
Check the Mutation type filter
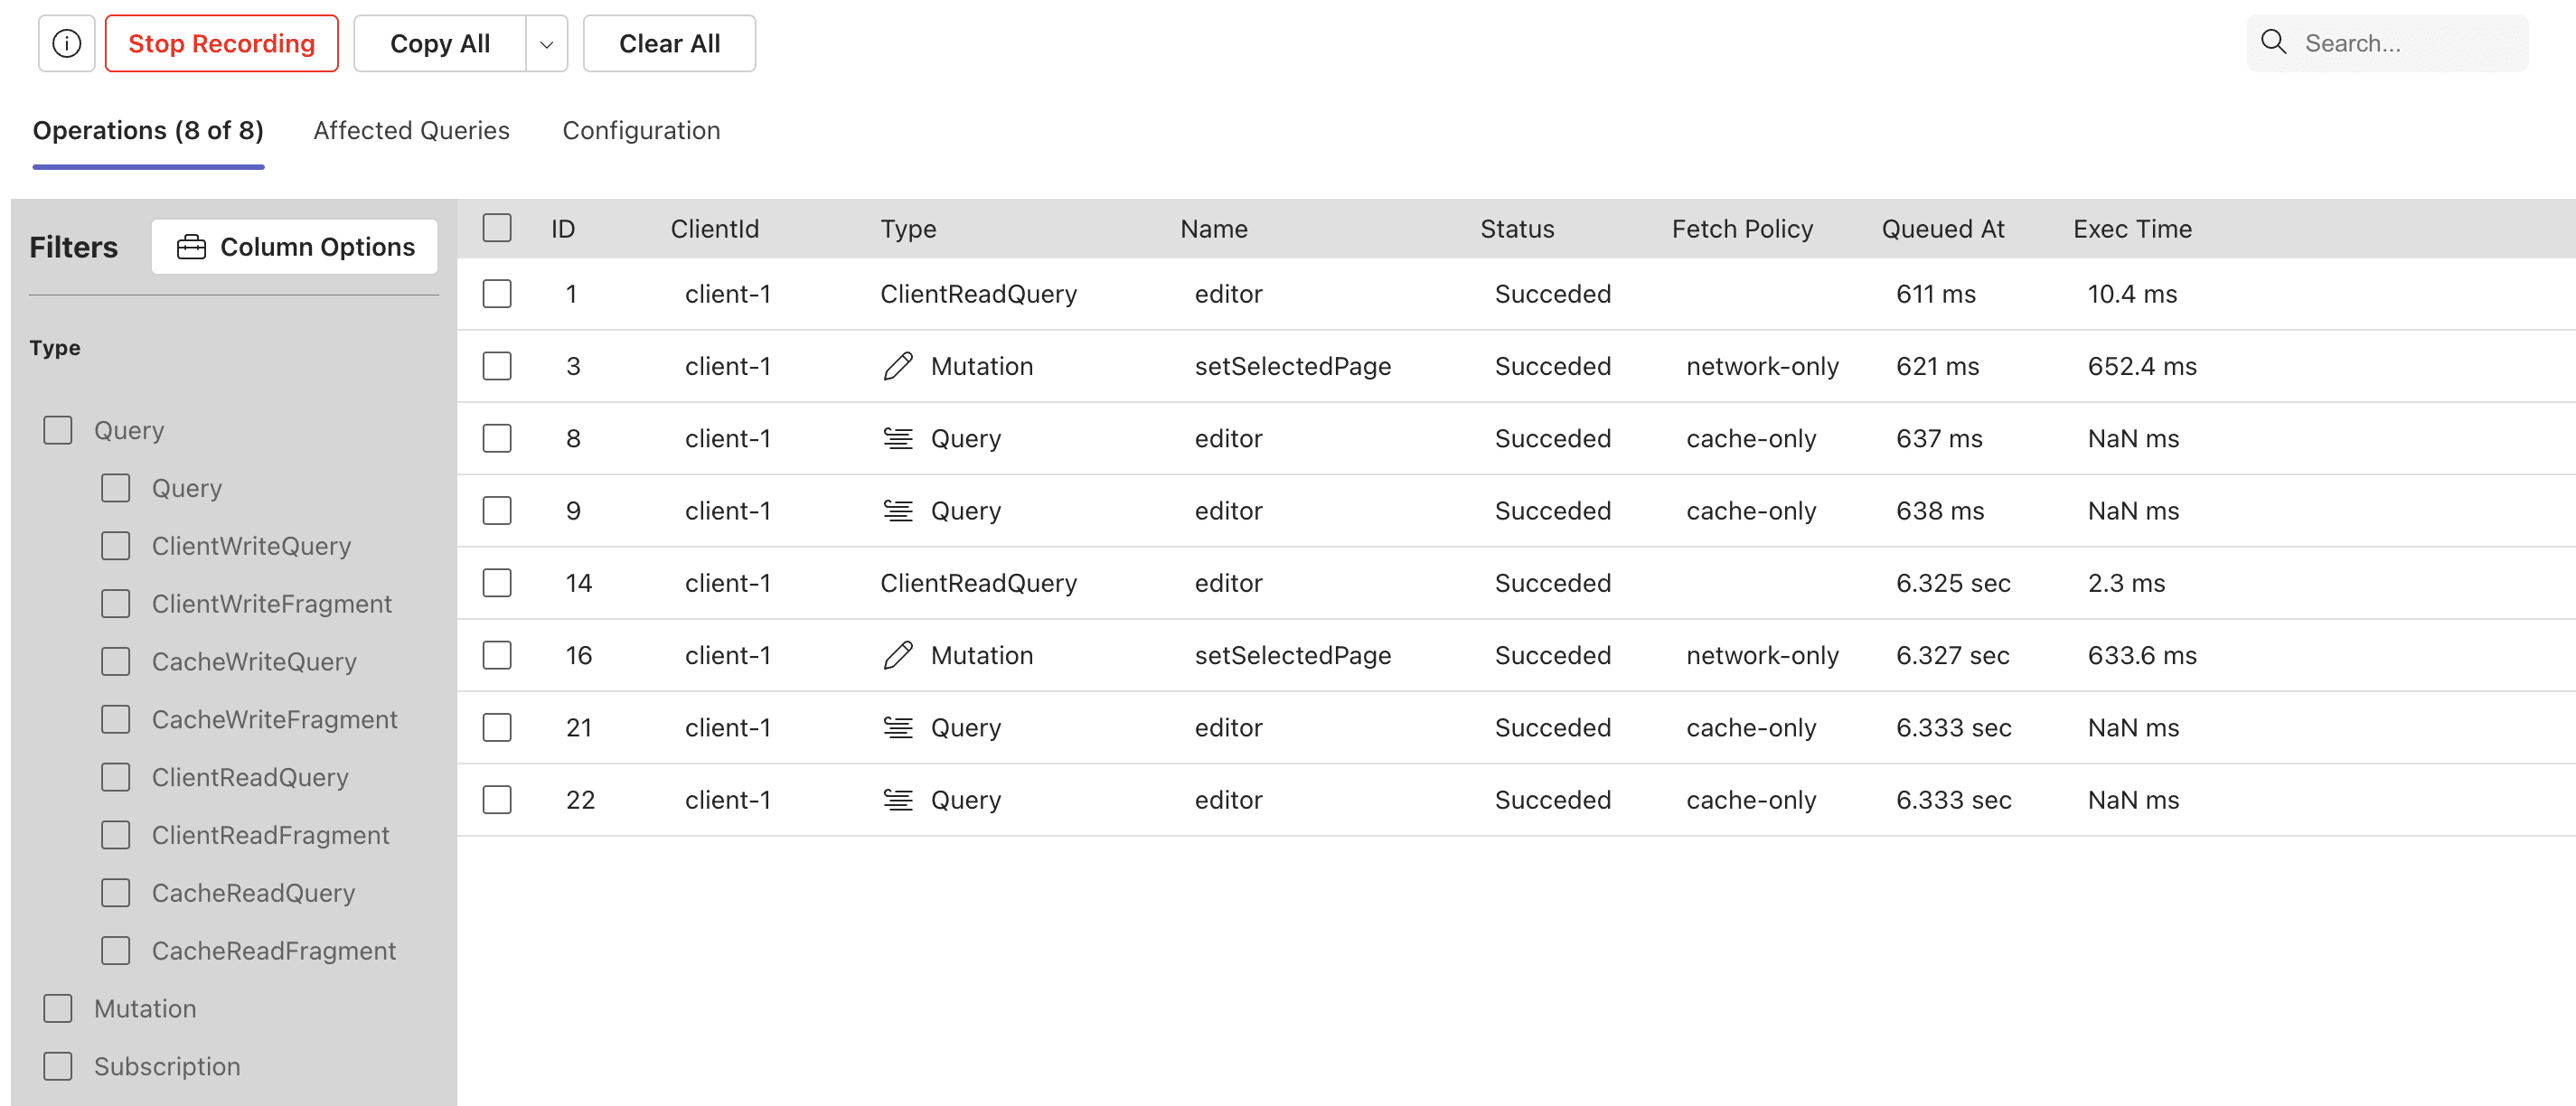click(x=58, y=1008)
